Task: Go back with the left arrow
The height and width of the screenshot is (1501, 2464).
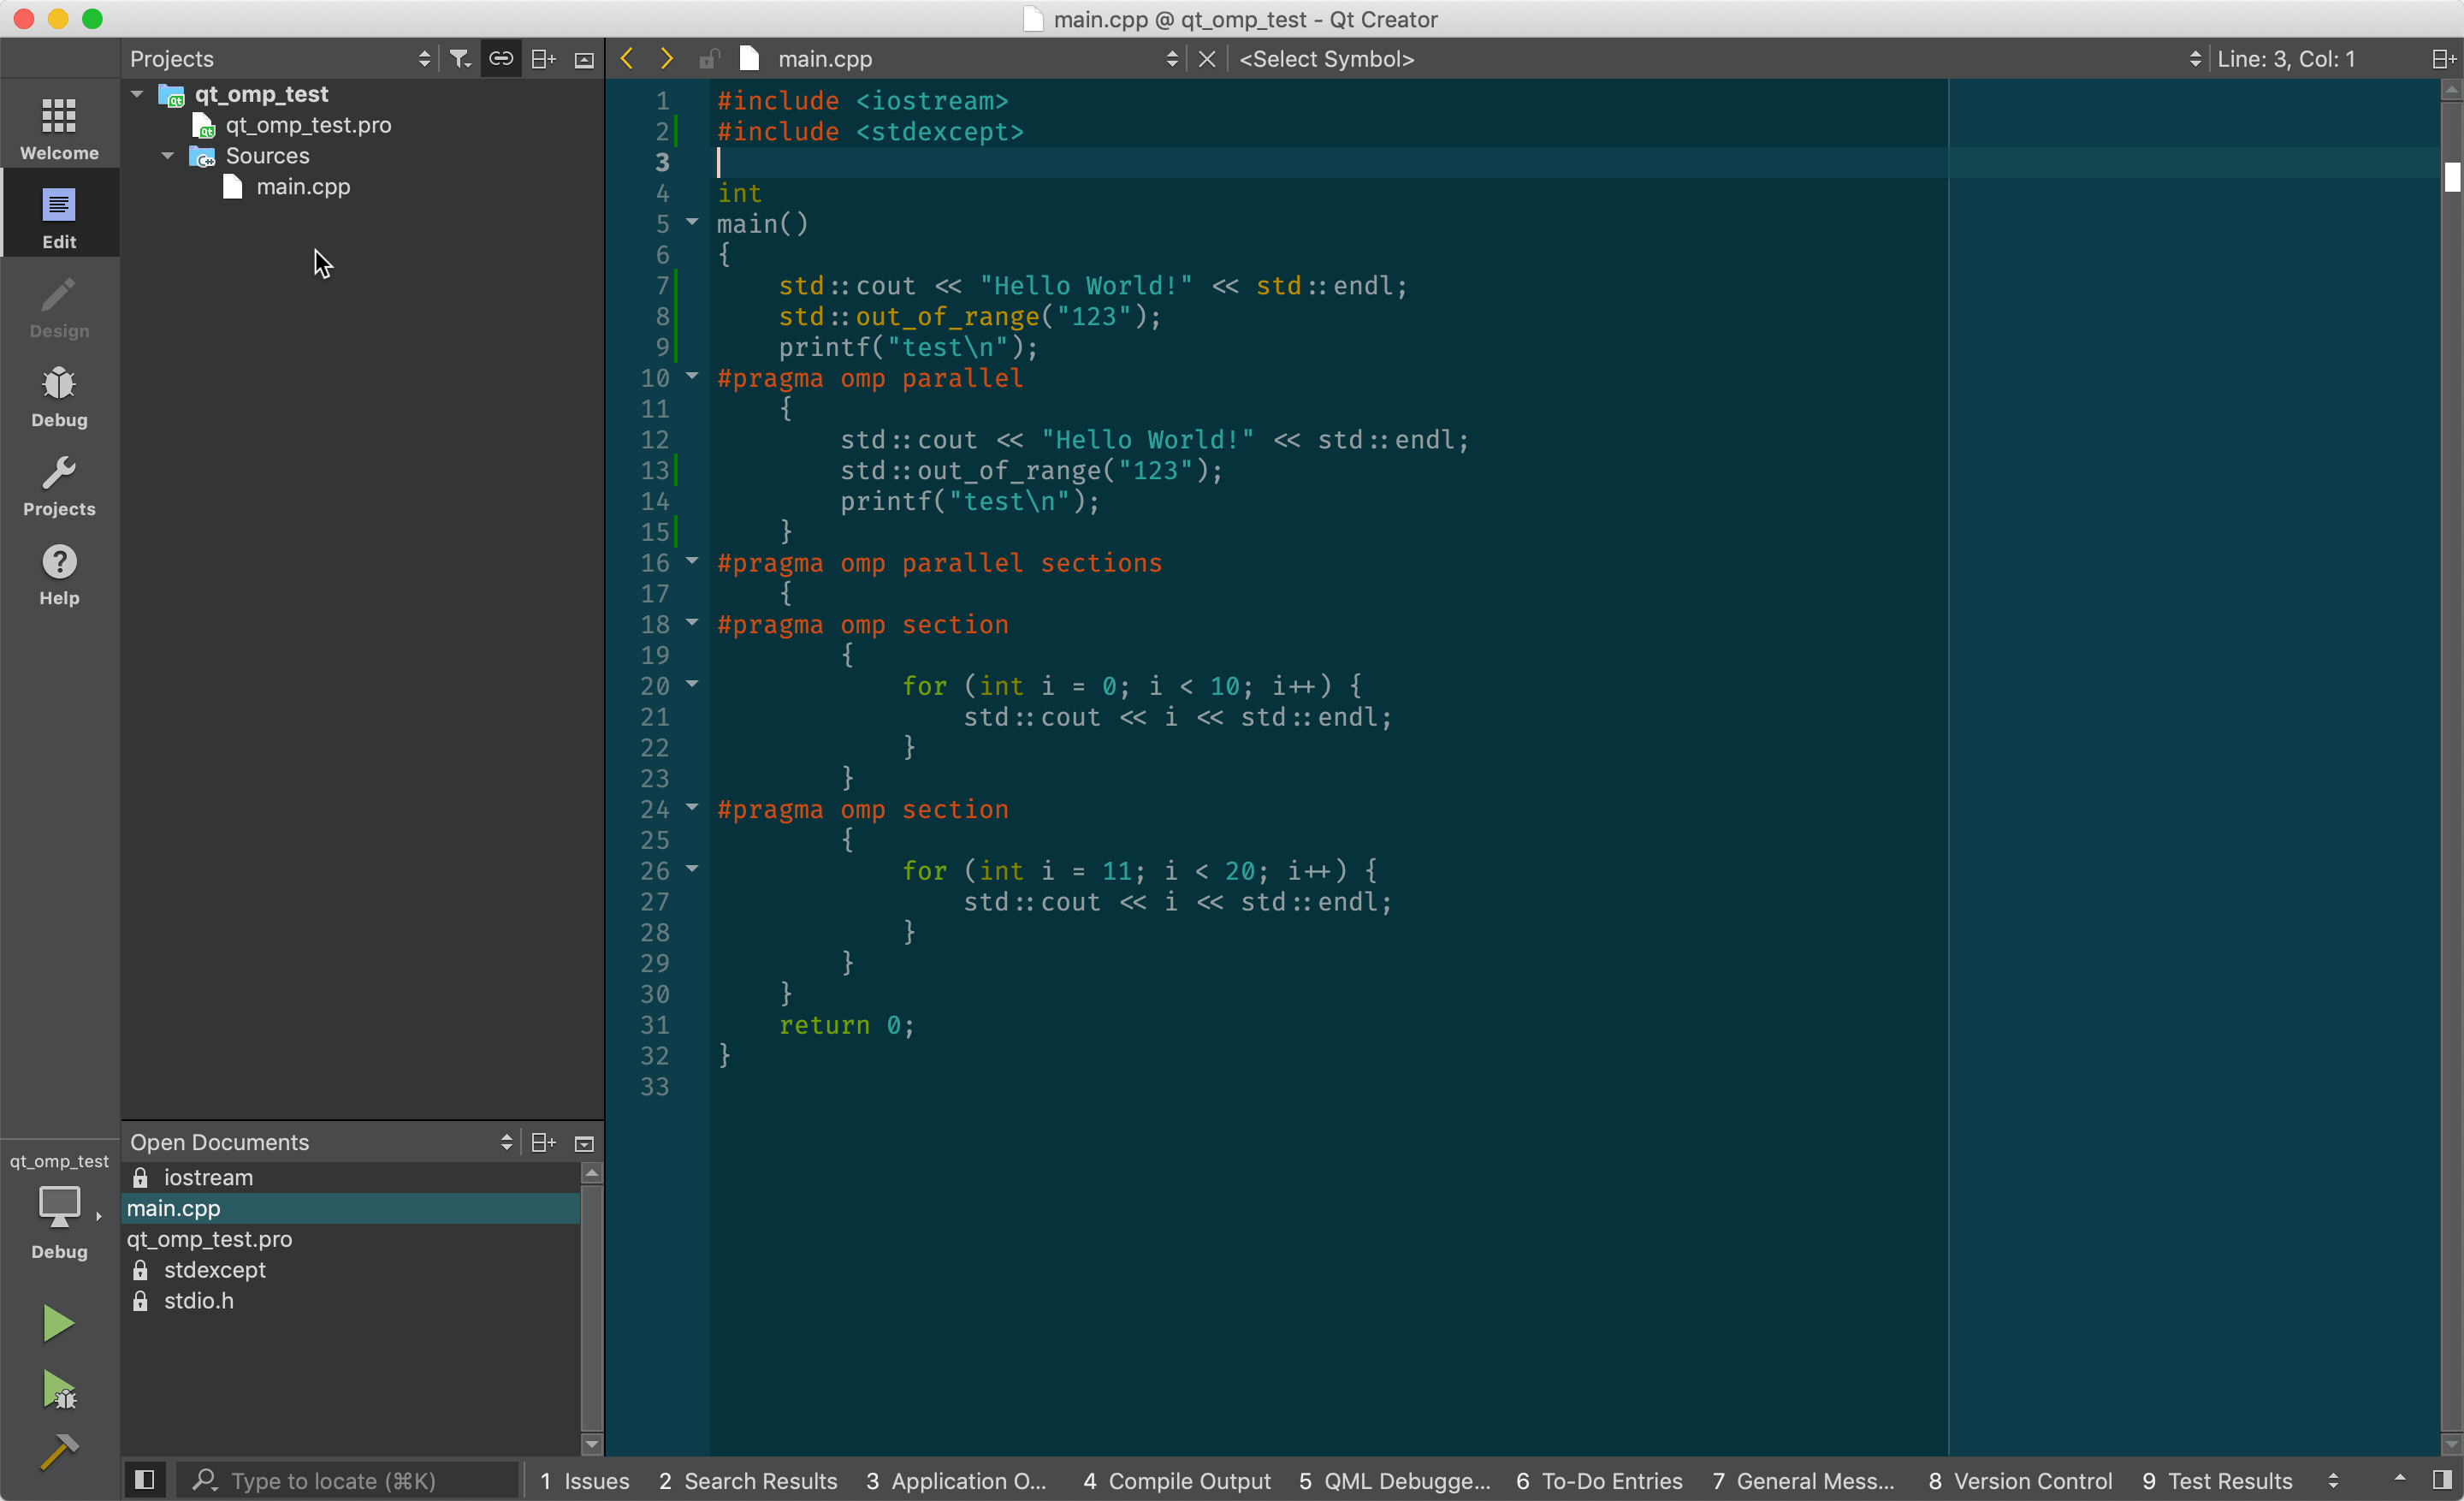Action: pyautogui.click(x=627, y=59)
